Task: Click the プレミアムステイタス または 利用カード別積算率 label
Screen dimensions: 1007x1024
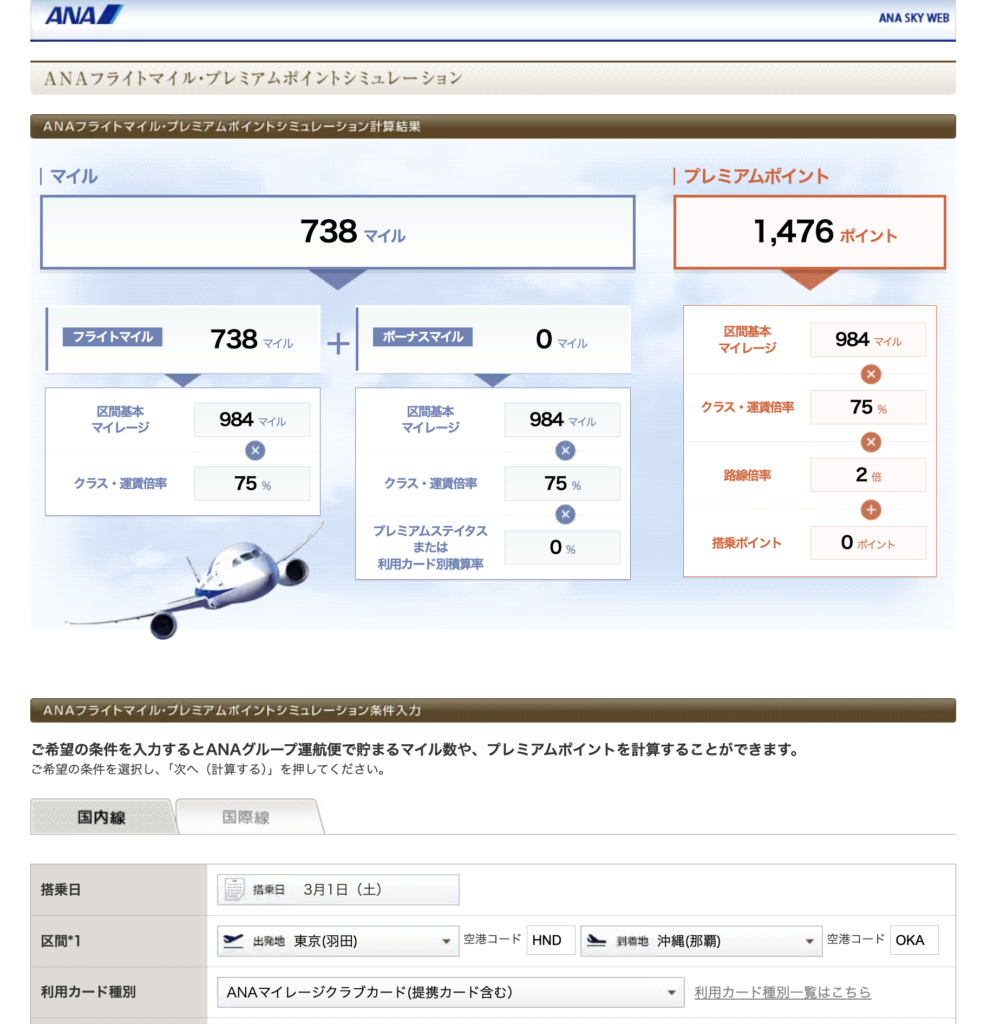Action: tap(430, 547)
